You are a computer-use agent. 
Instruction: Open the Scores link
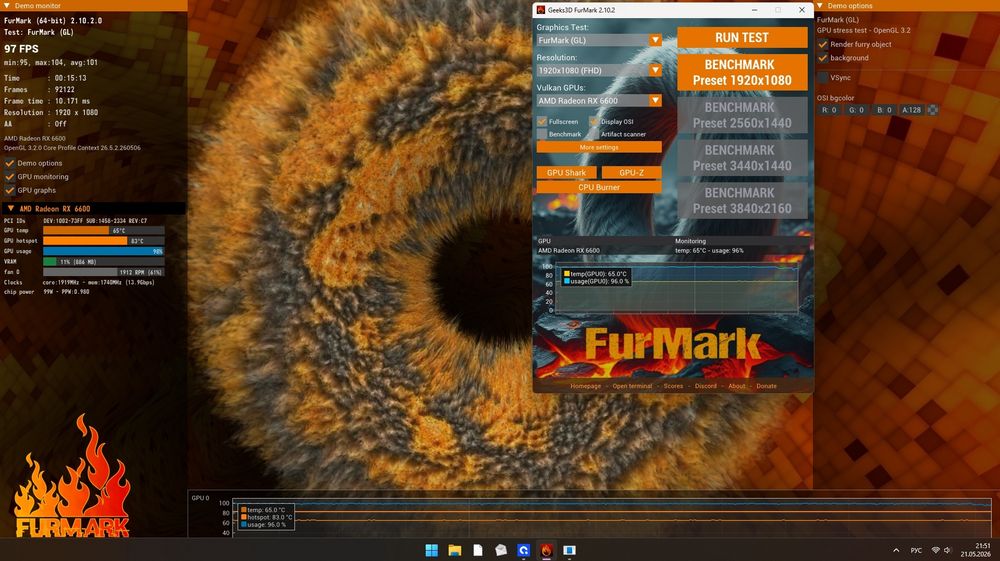click(673, 386)
